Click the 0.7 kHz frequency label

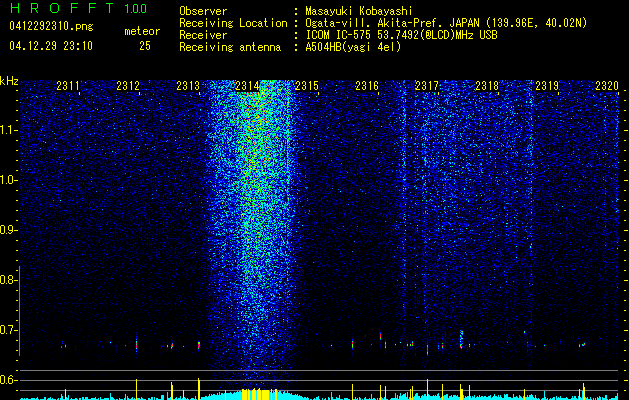pyautogui.click(x=9, y=330)
